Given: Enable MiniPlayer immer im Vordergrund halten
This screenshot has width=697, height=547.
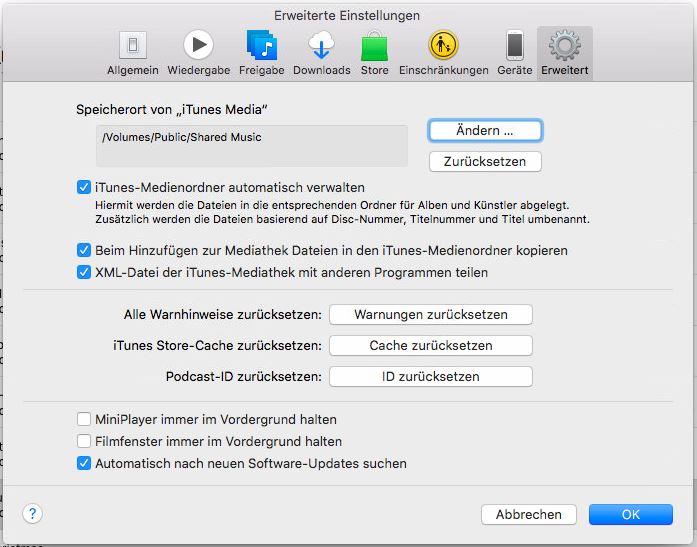Looking at the screenshot, I should (x=84, y=419).
